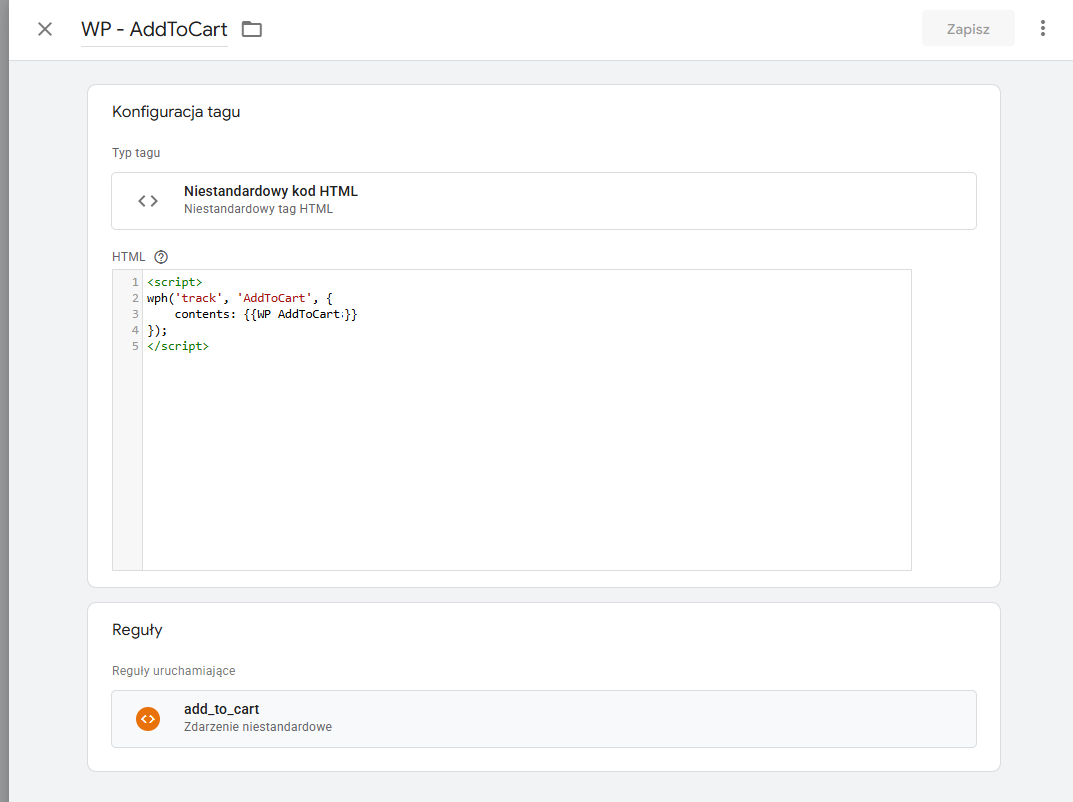The image size is (1073, 802).
Task: Click the opening <script> line of code
Action: pos(174,282)
